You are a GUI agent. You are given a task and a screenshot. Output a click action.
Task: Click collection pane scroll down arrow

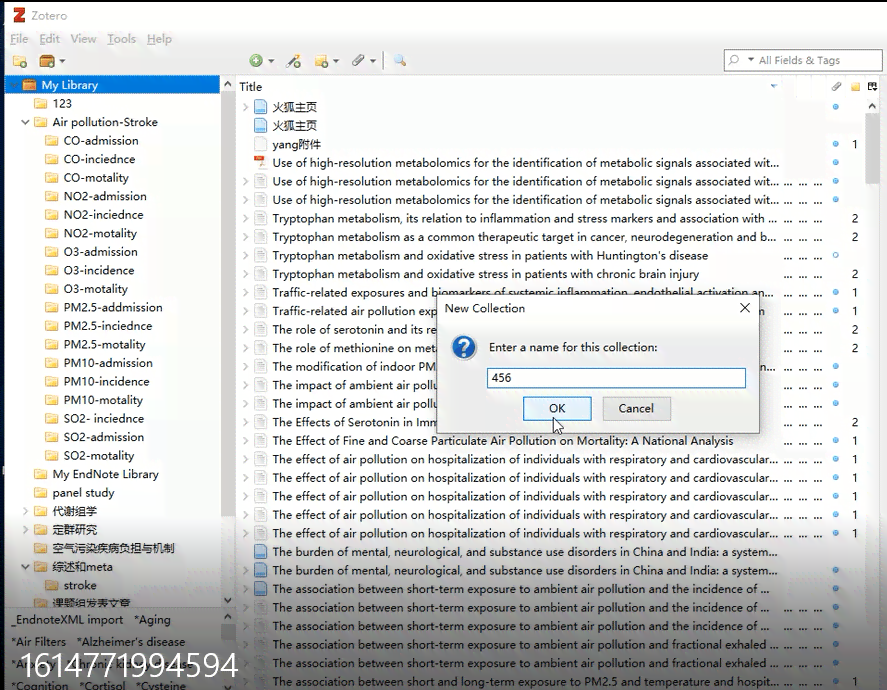click(227, 600)
